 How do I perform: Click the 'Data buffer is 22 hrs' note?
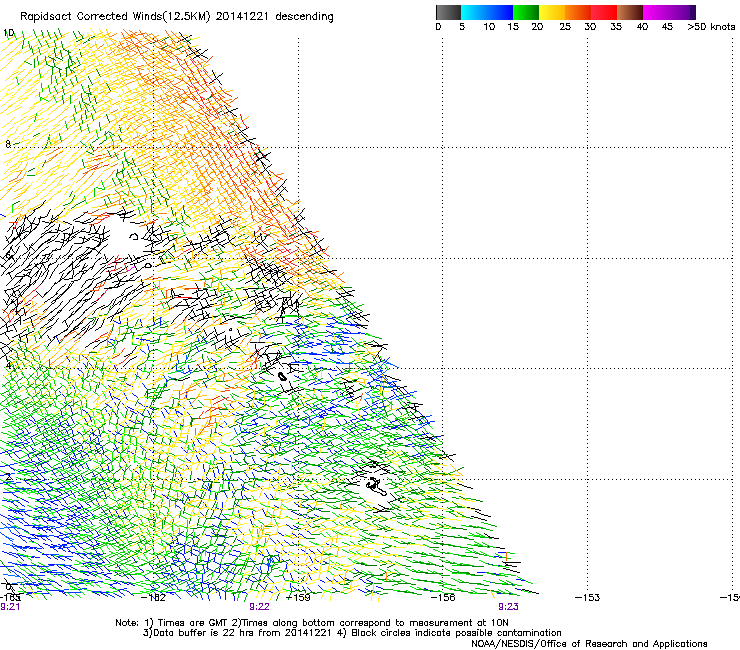coord(238,633)
